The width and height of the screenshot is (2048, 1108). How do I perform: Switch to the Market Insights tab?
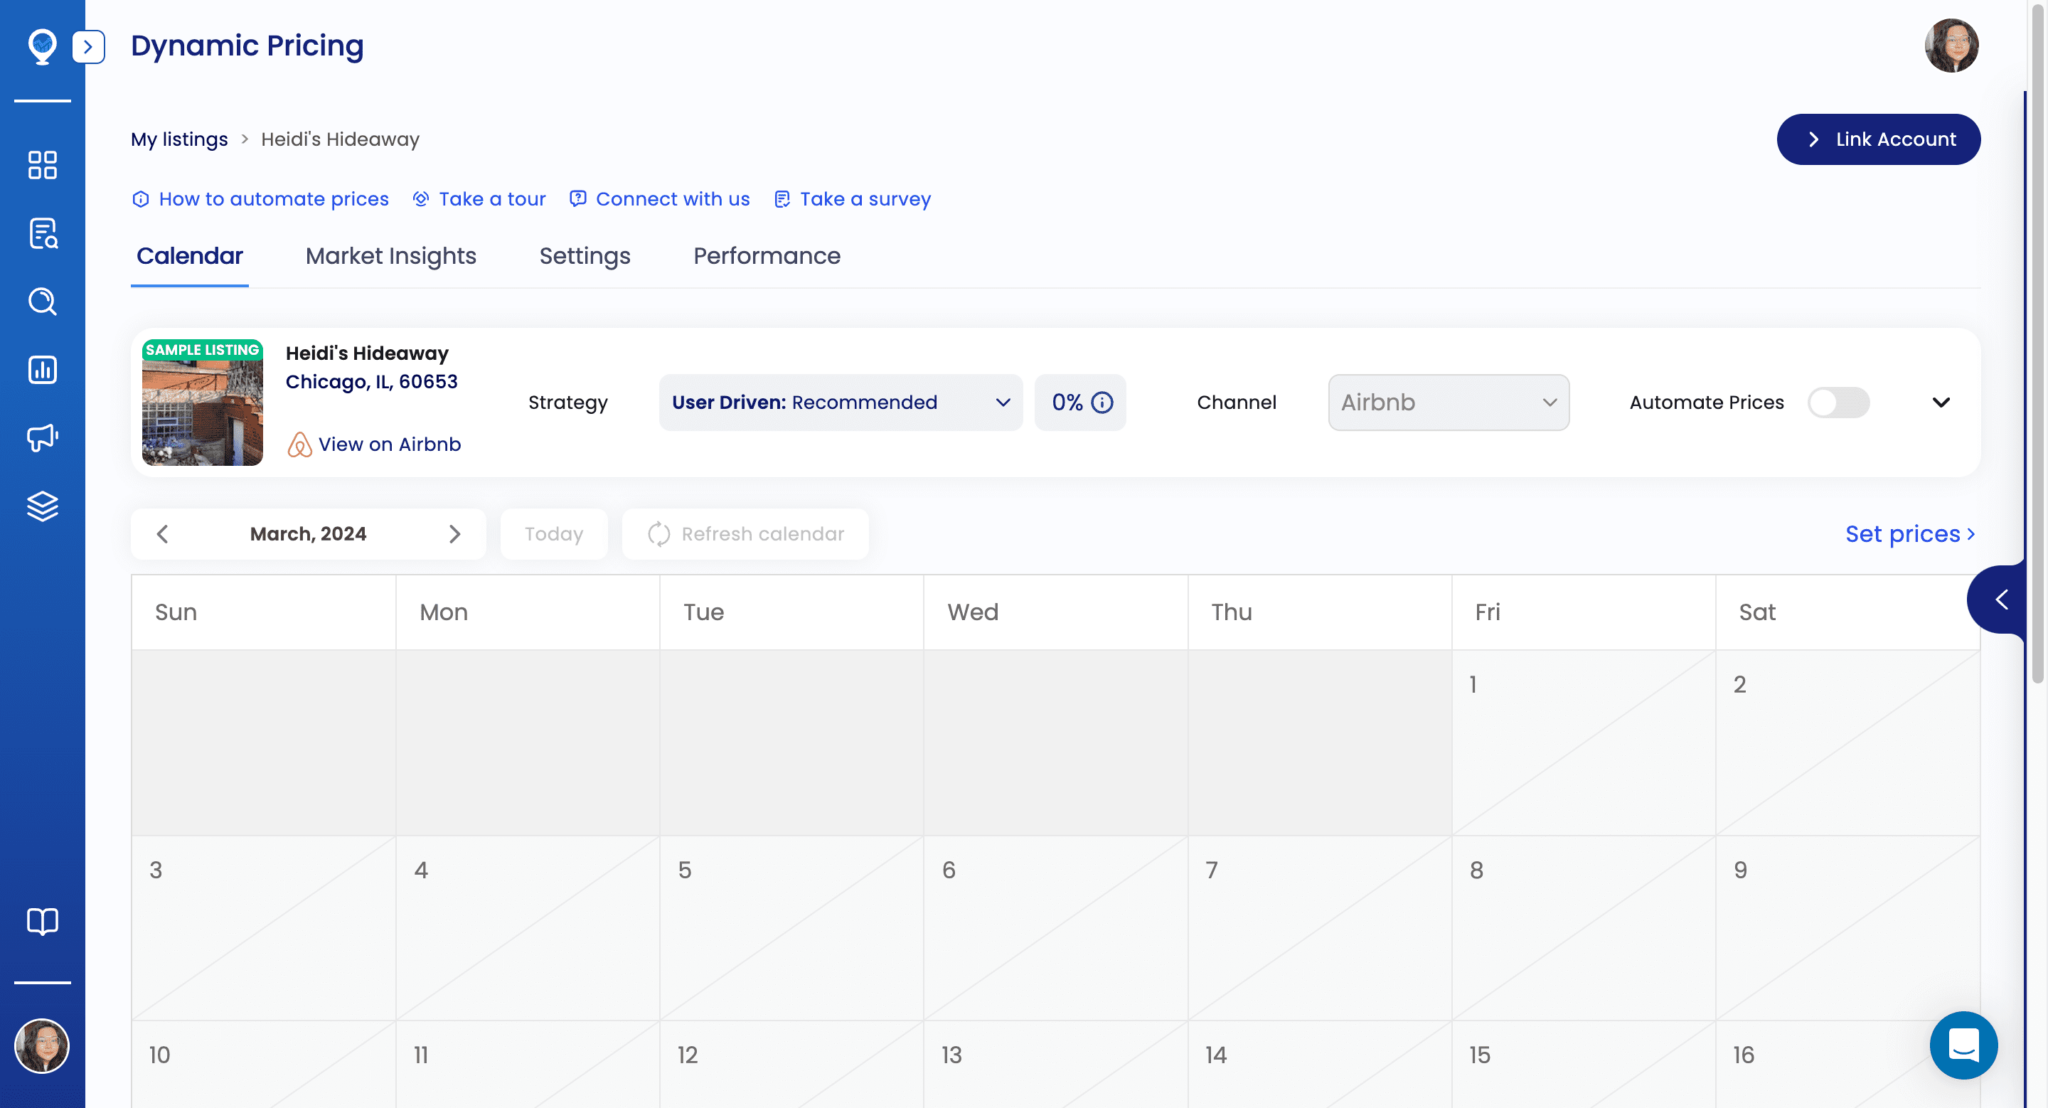[390, 256]
